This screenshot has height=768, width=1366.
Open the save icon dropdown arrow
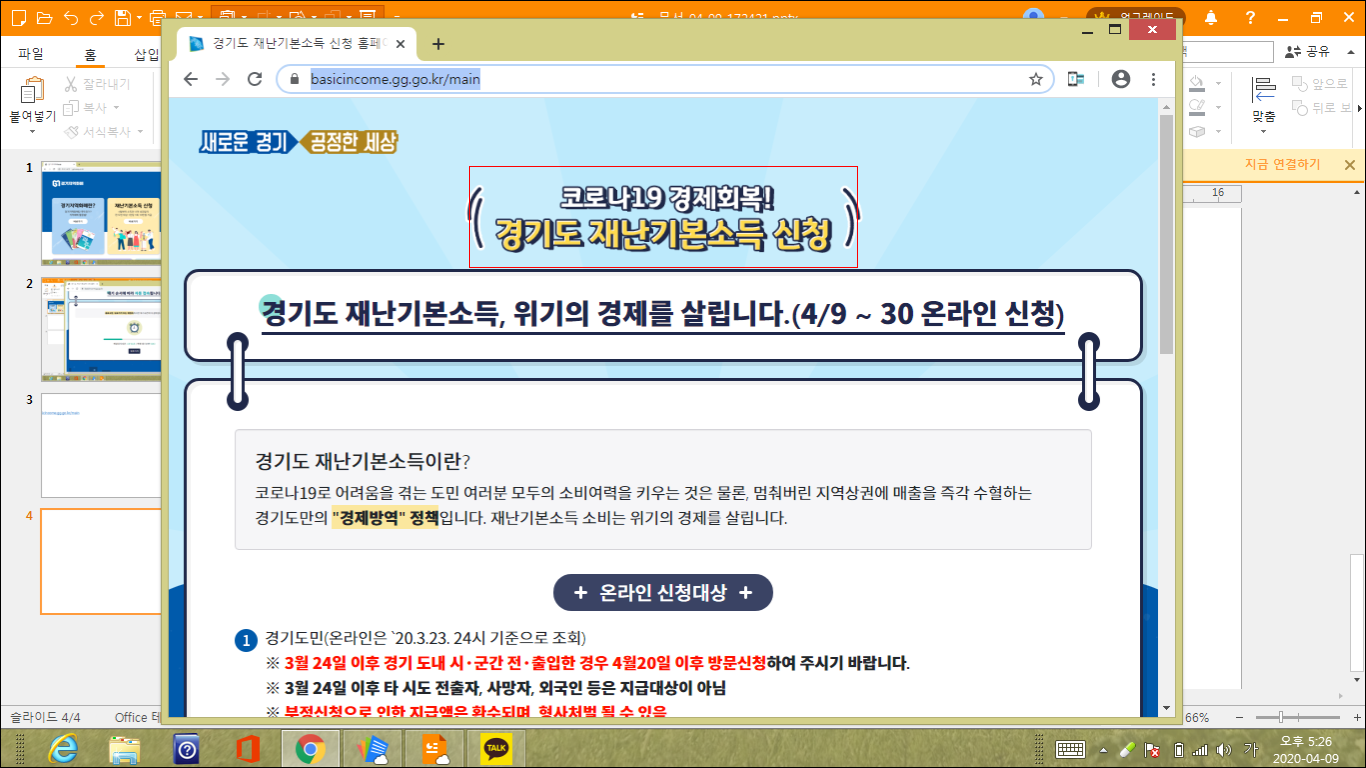137,17
